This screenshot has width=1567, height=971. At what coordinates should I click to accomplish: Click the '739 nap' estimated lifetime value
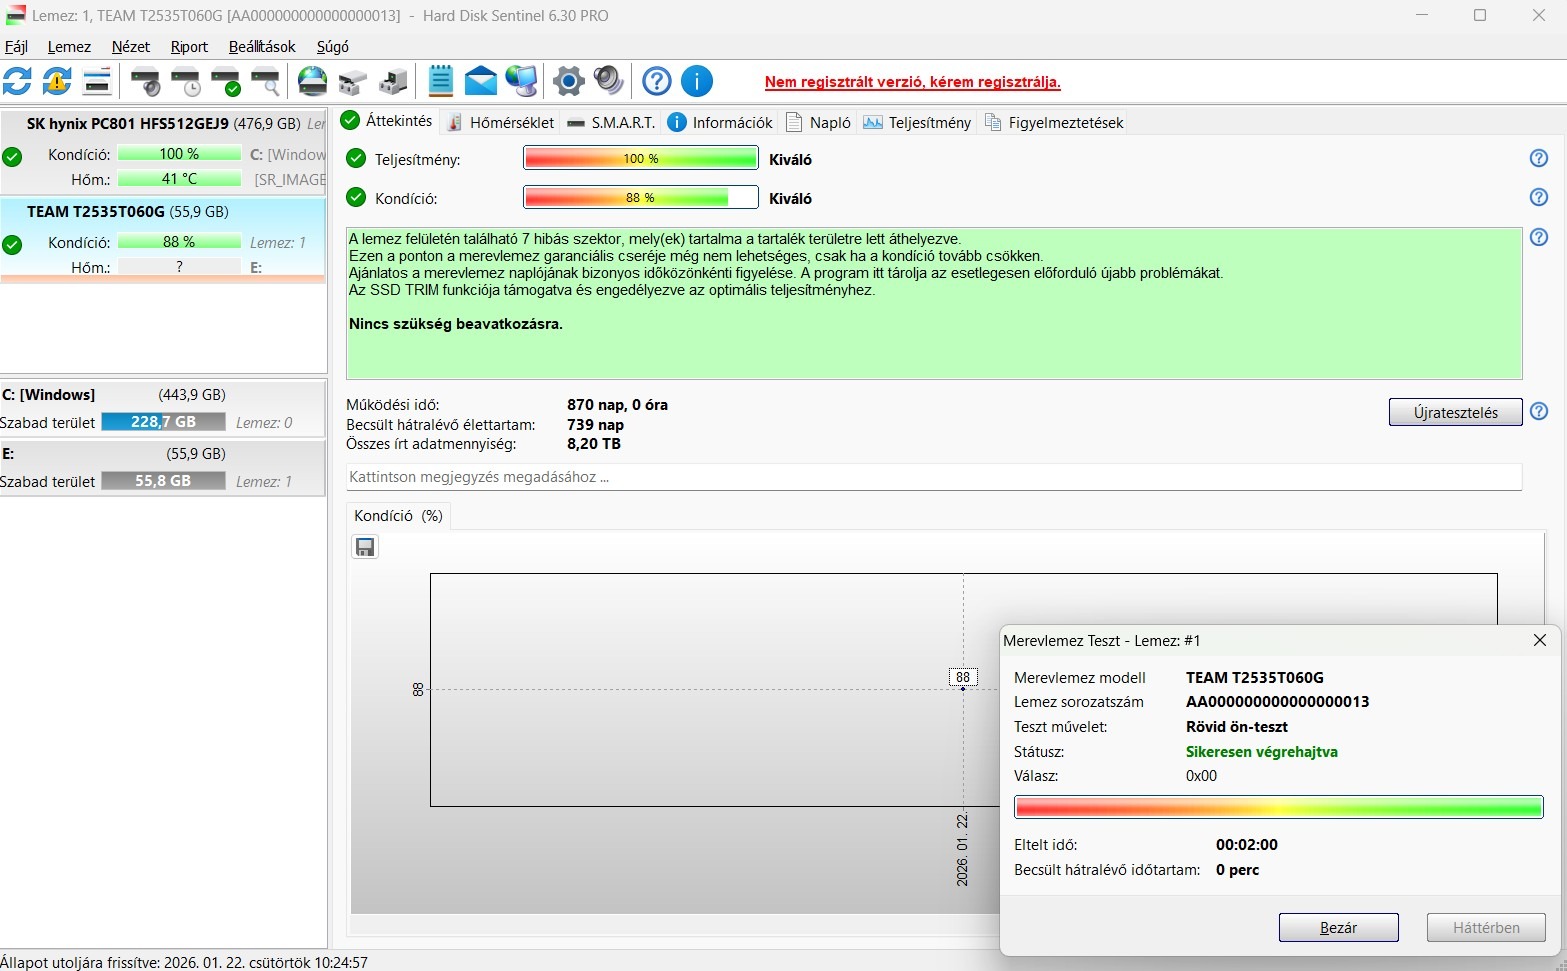click(x=595, y=425)
